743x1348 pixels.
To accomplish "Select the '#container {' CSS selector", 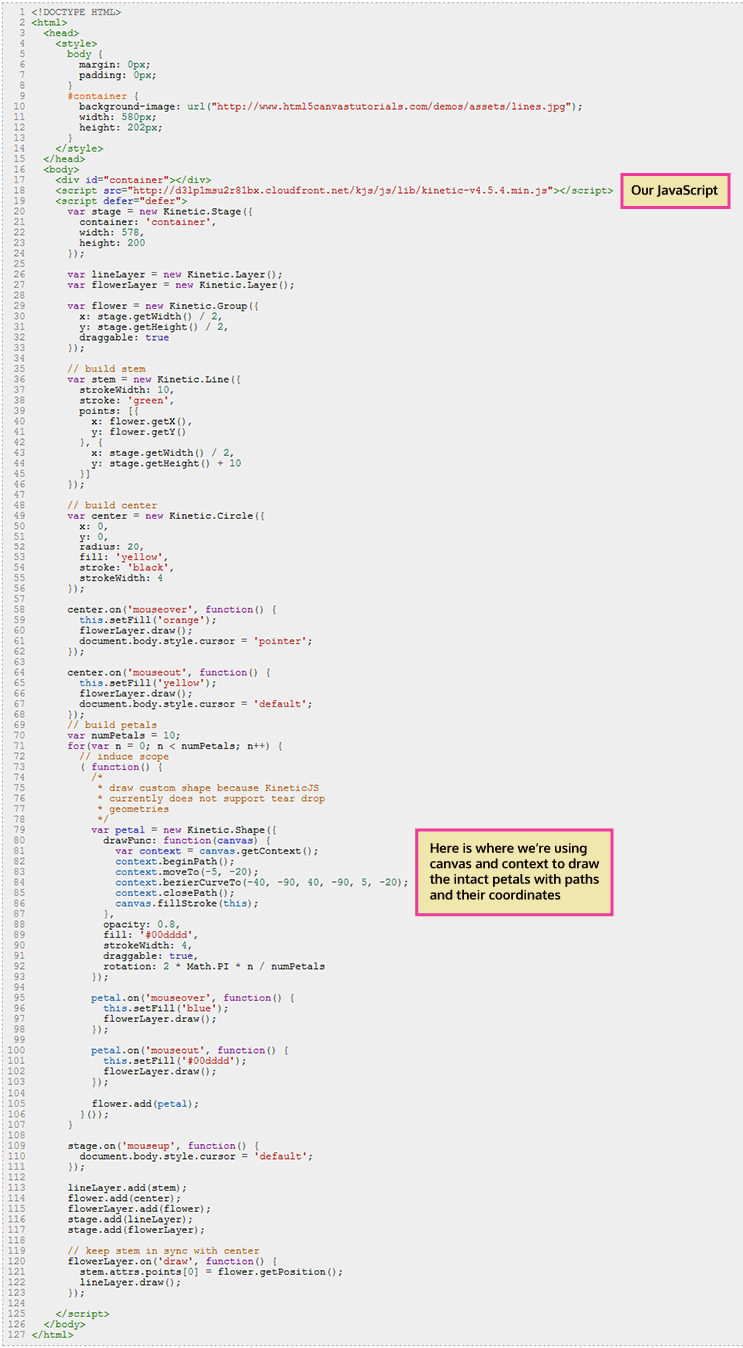I will point(101,96).
